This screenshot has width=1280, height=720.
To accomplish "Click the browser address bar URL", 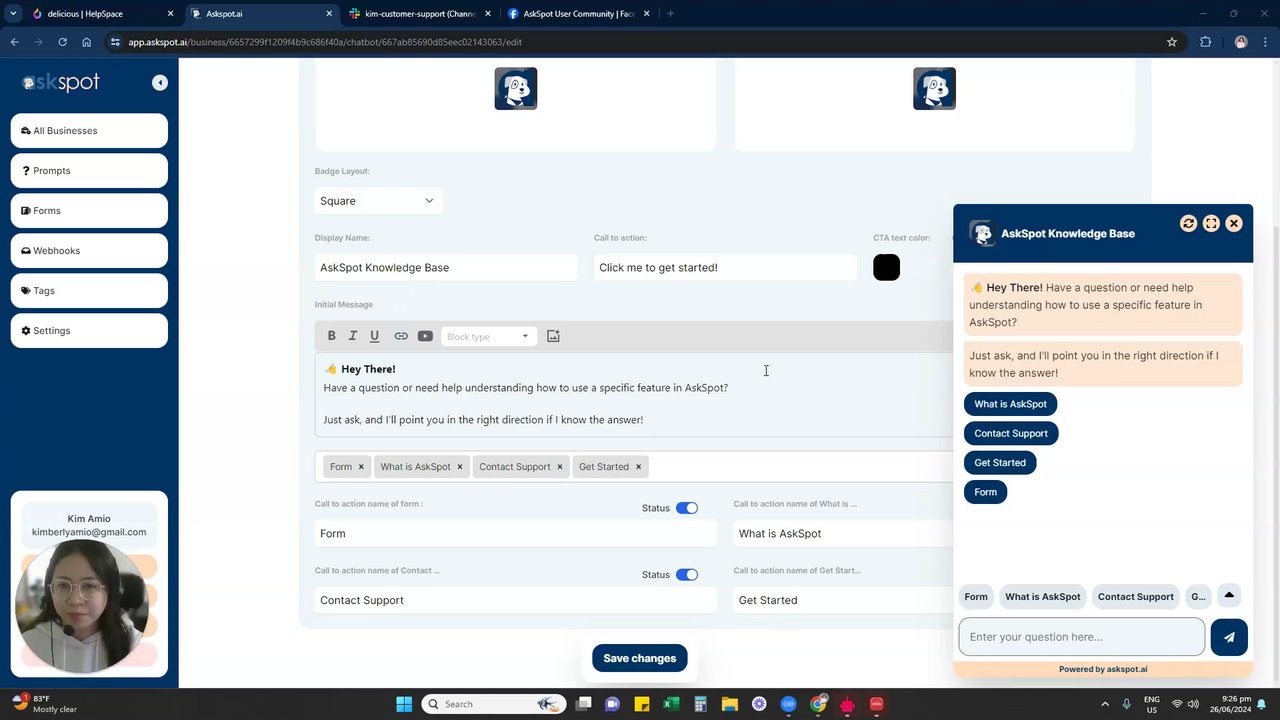I will coord(325,42).
